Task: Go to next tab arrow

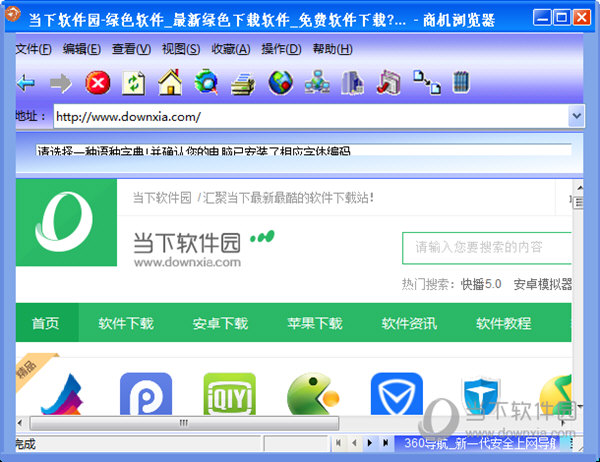Action: [370, 443]
